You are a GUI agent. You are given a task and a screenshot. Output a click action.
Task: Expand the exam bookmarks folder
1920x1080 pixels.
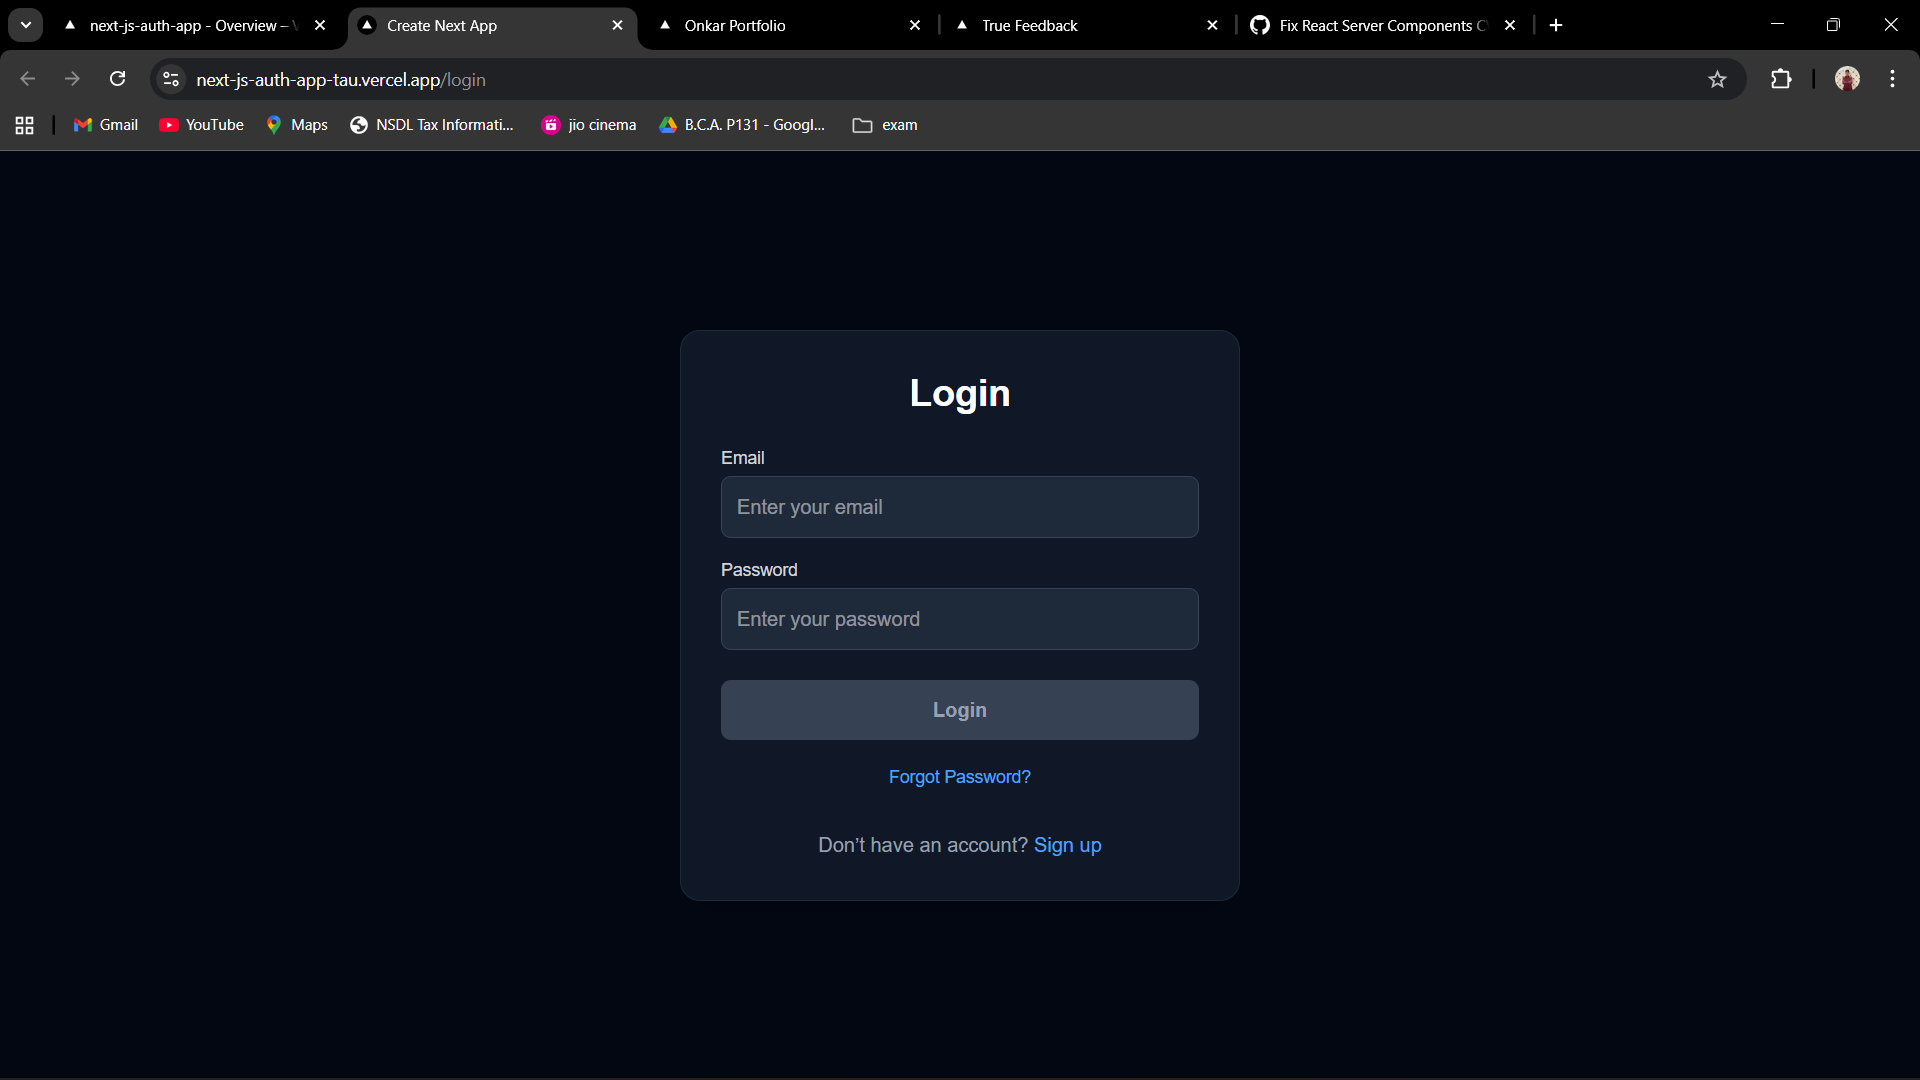(885, 125)
